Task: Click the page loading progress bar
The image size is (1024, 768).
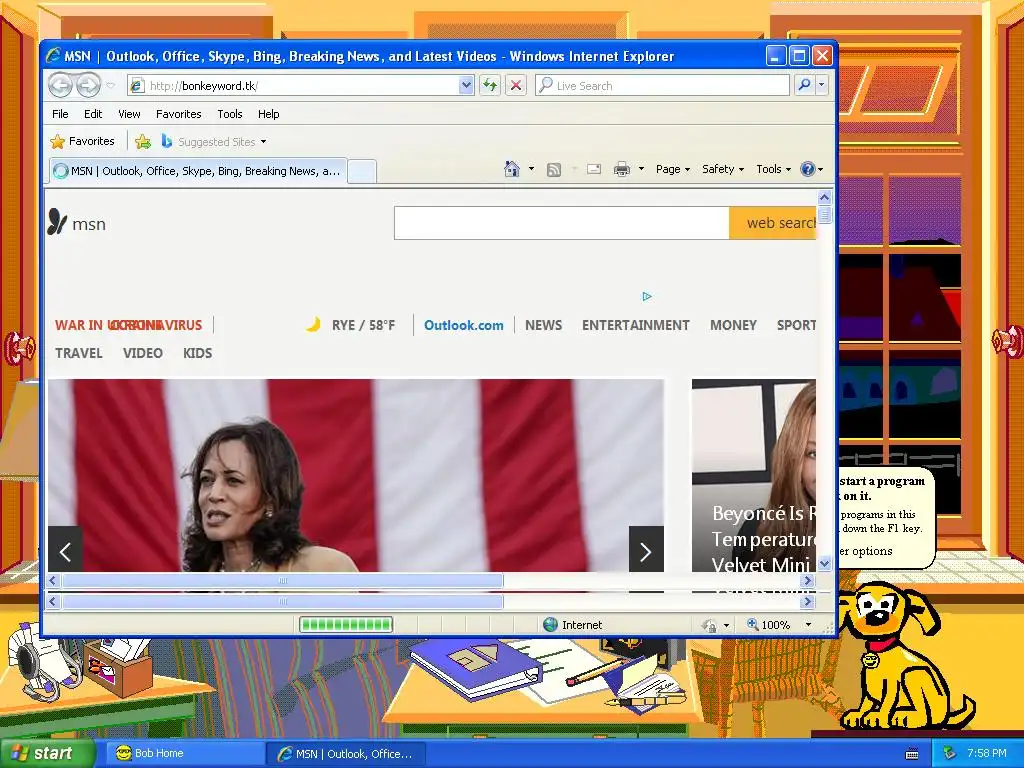Action: pos(345,625)
